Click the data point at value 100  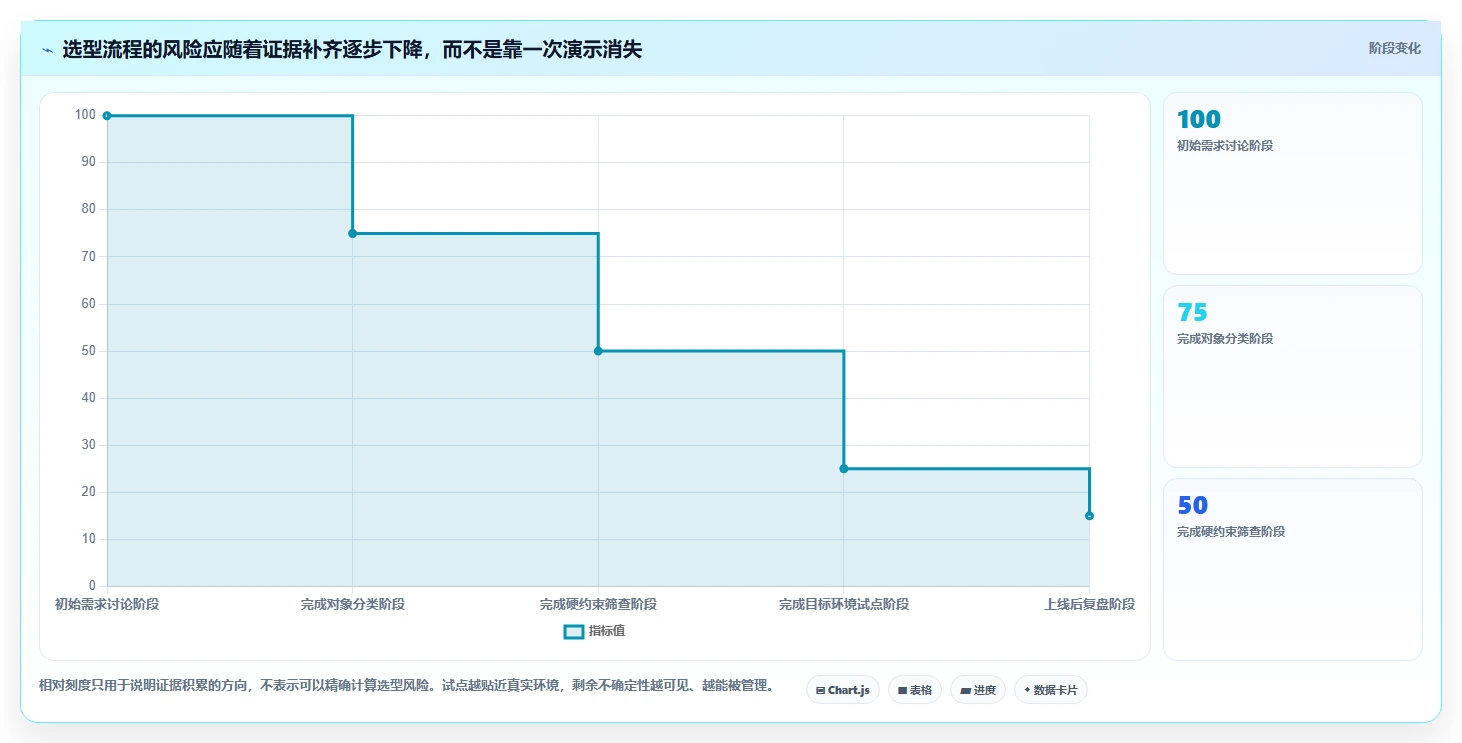click(x=107, y=116)
